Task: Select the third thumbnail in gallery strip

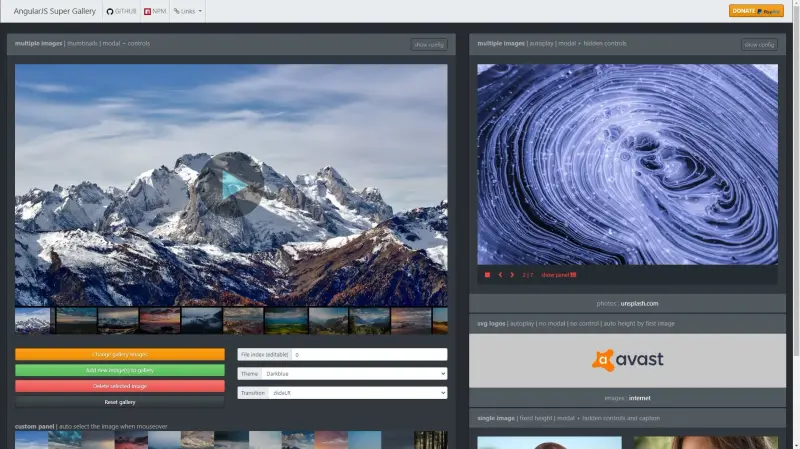Action: tap(118, 320)
